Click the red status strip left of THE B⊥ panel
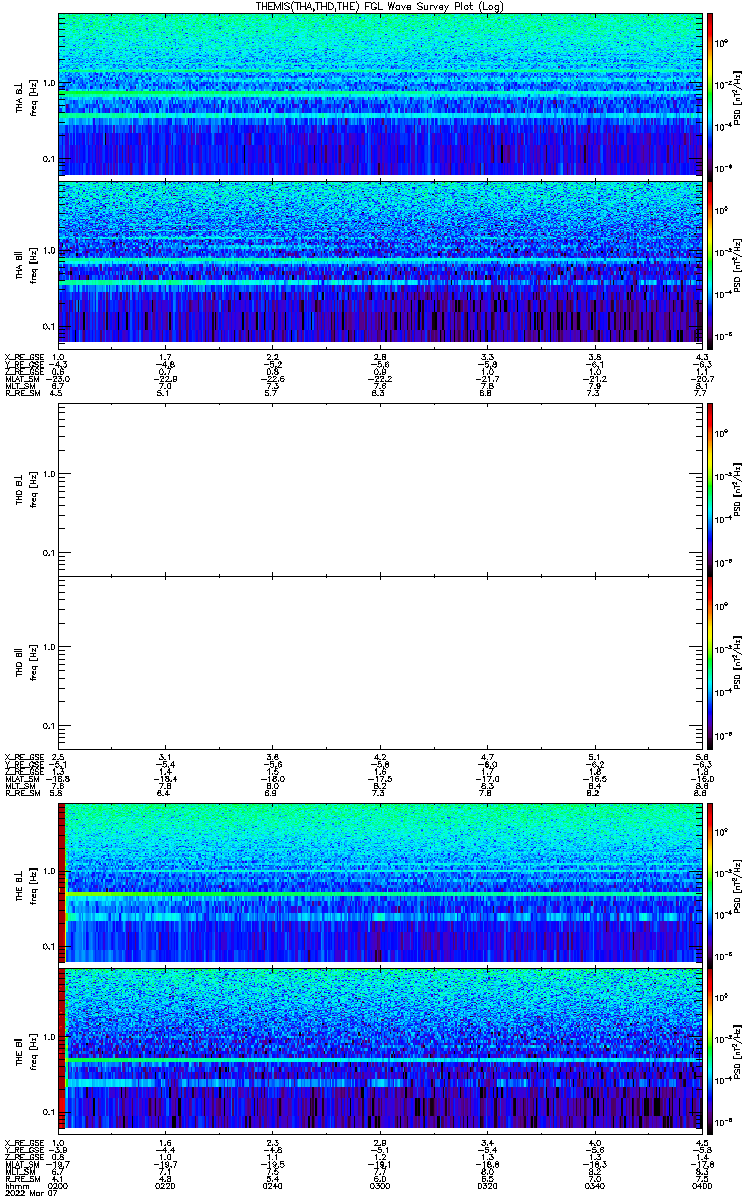 [62, 883]
